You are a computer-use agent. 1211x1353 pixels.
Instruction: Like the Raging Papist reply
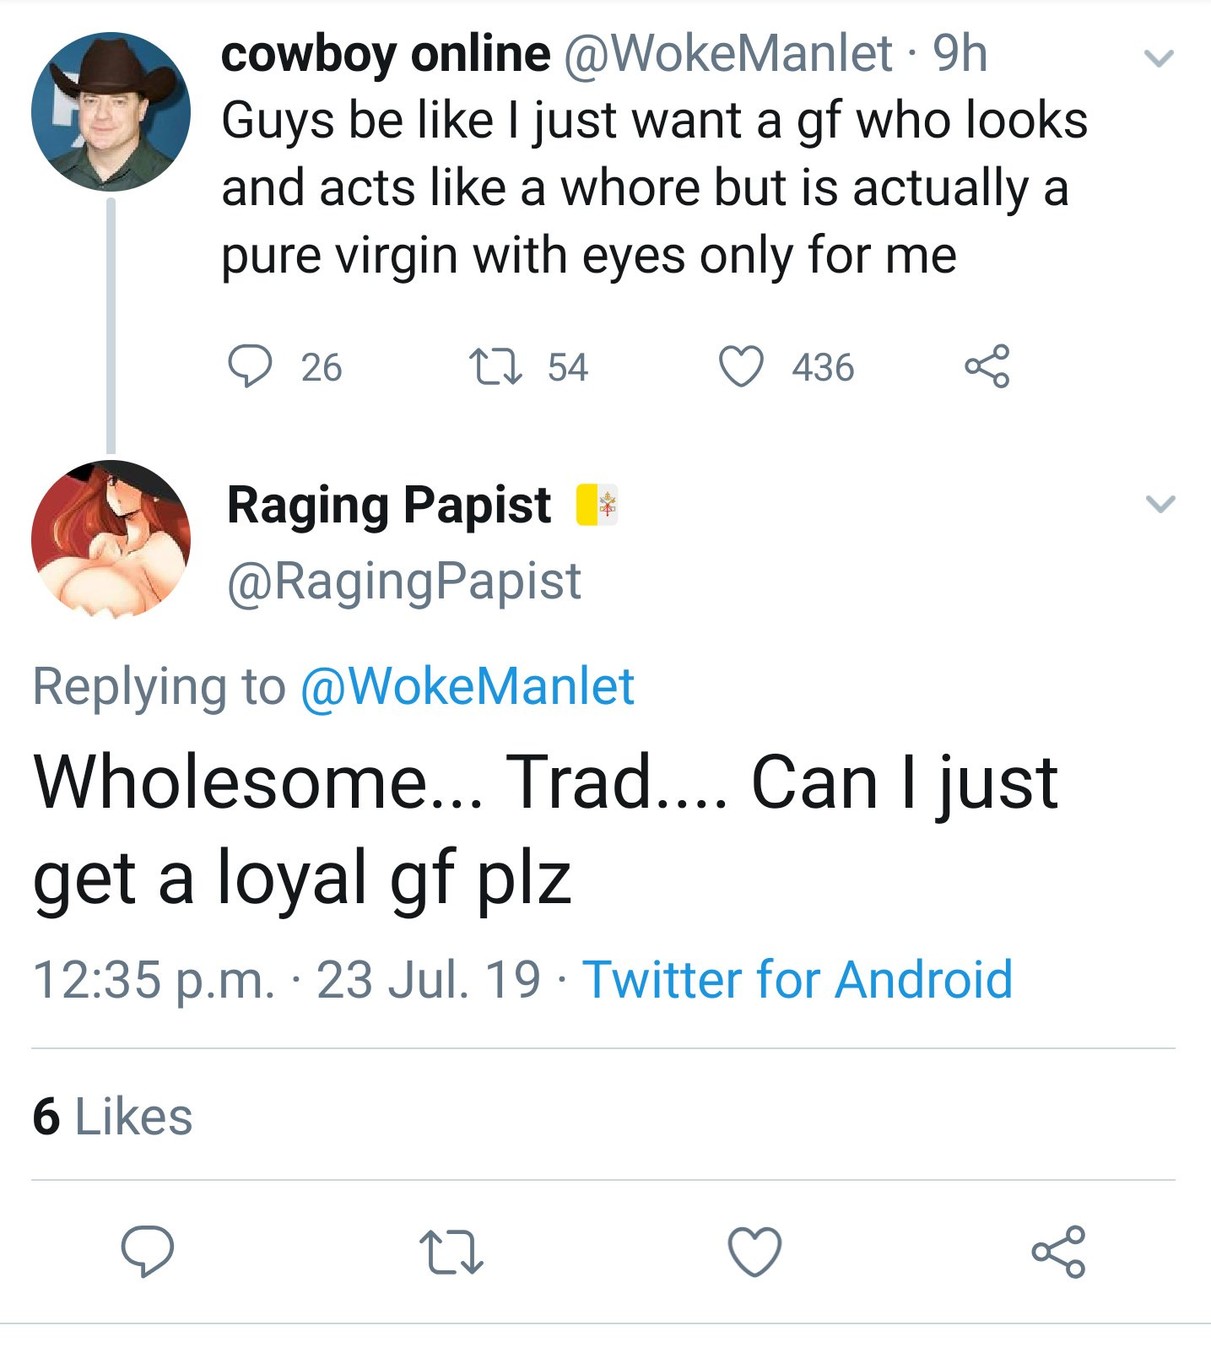click(x=754, y=1252)
